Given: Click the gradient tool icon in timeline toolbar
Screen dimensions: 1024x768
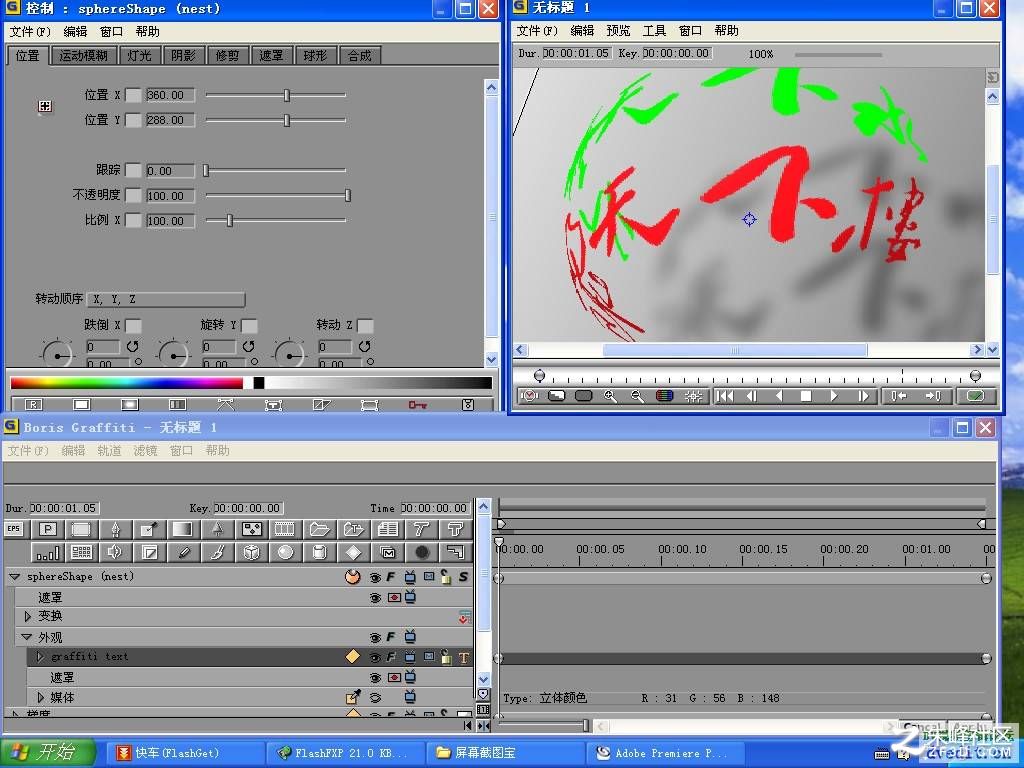Looking at the screenshot, I should pyautogui.click(x=183, y=529).
